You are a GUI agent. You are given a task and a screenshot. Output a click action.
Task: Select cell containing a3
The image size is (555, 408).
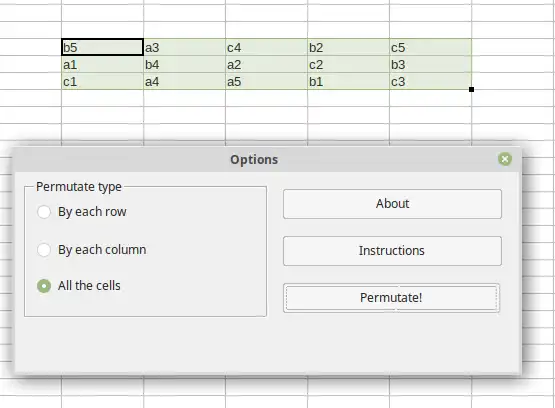click(184, 47)
